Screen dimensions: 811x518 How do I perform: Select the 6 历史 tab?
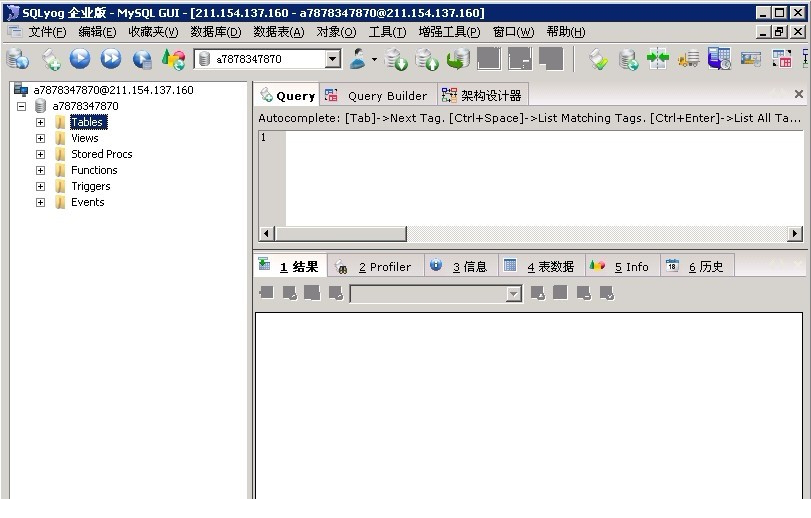696,266
